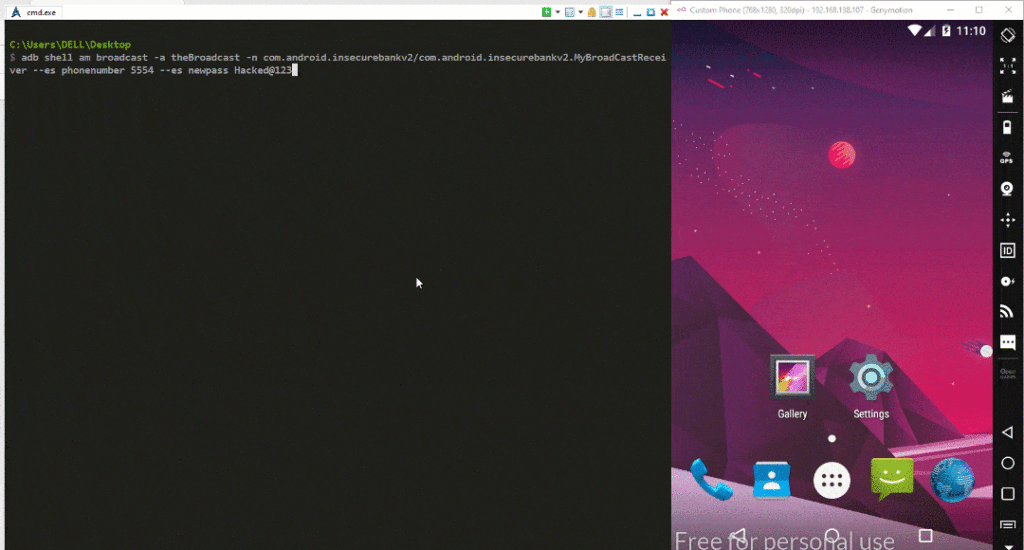Click the Genymotion sidebar home circle button
Screen dimensions: 1024x550
pyautogui.click(x=1008, y=463)
